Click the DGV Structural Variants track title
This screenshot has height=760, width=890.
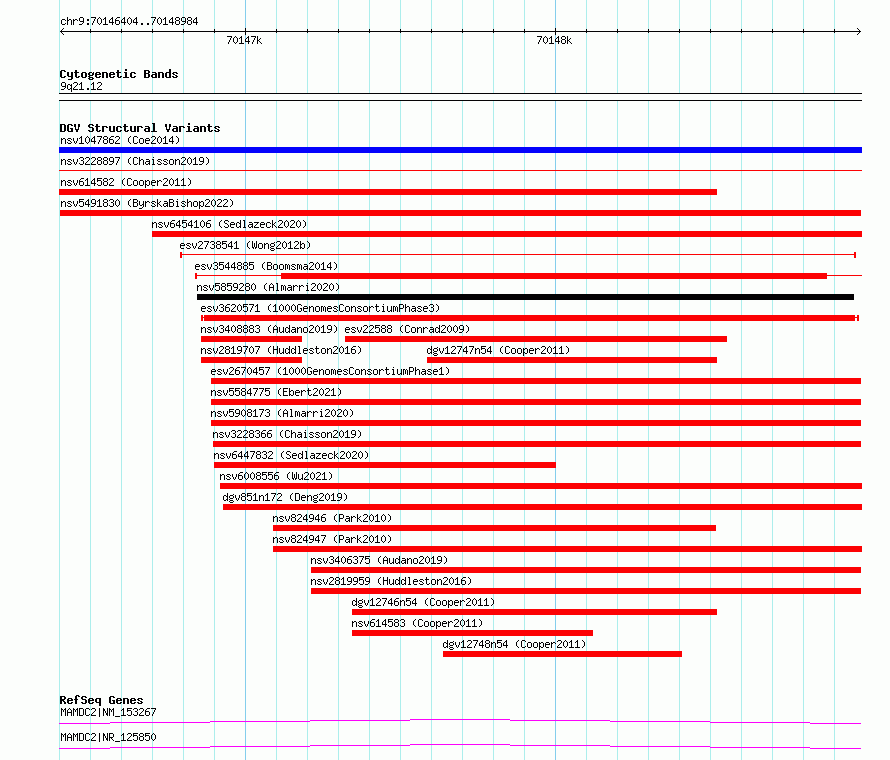(140, 128)
